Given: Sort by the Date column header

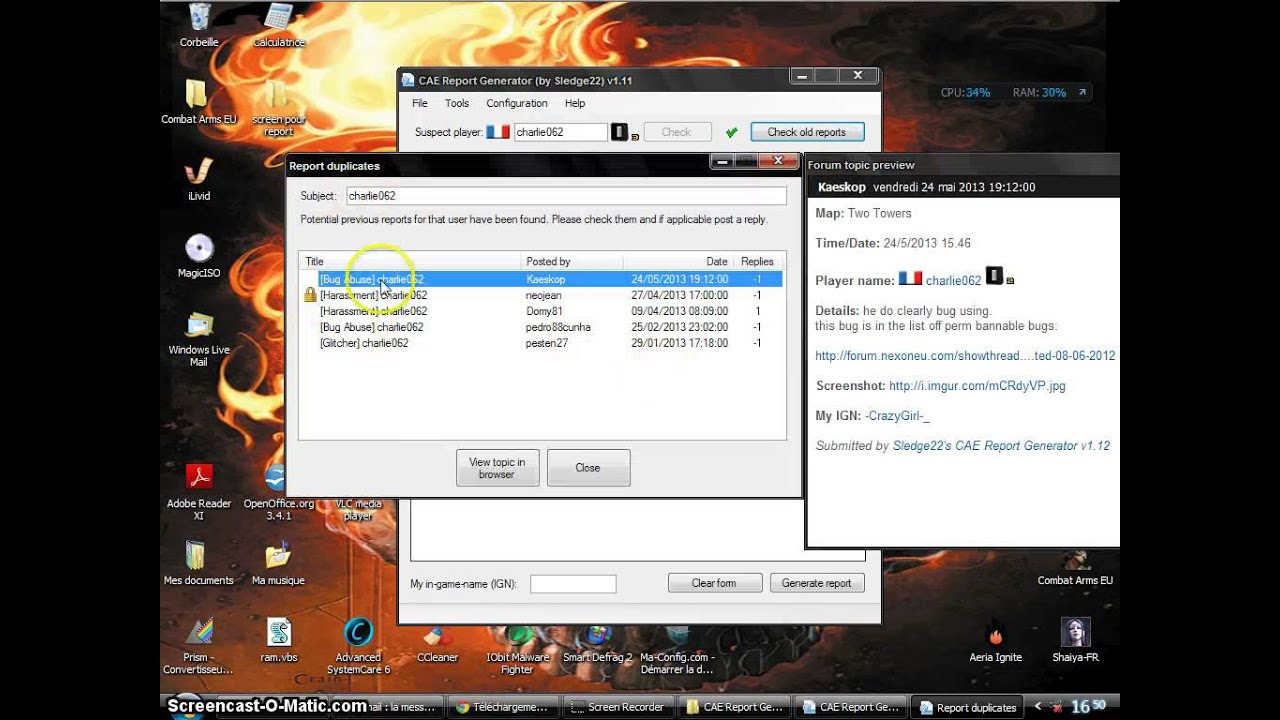Looking at the screenshot, I should [x=678, y=261].
